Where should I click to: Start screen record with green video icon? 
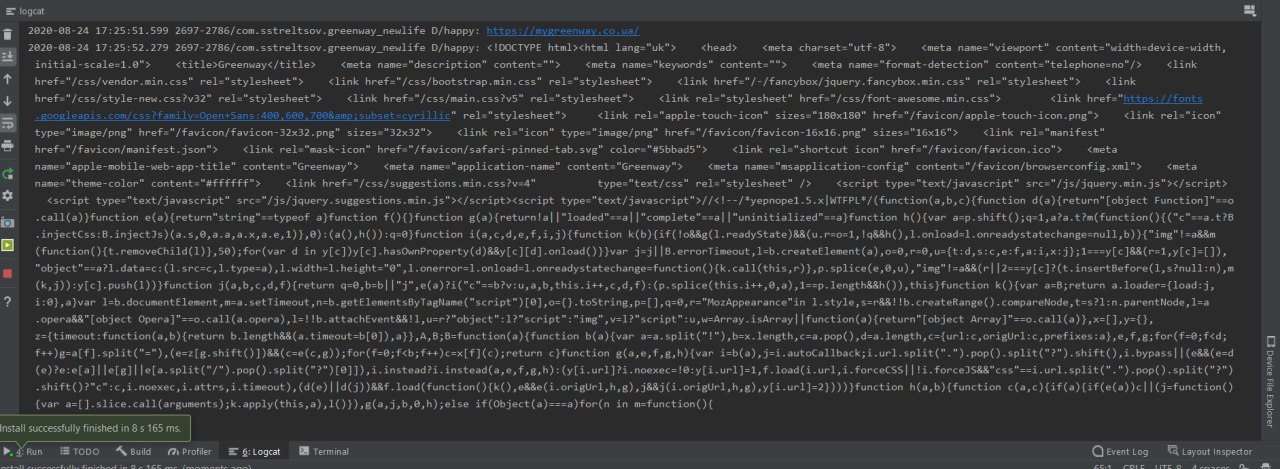[x=8, y=244]
